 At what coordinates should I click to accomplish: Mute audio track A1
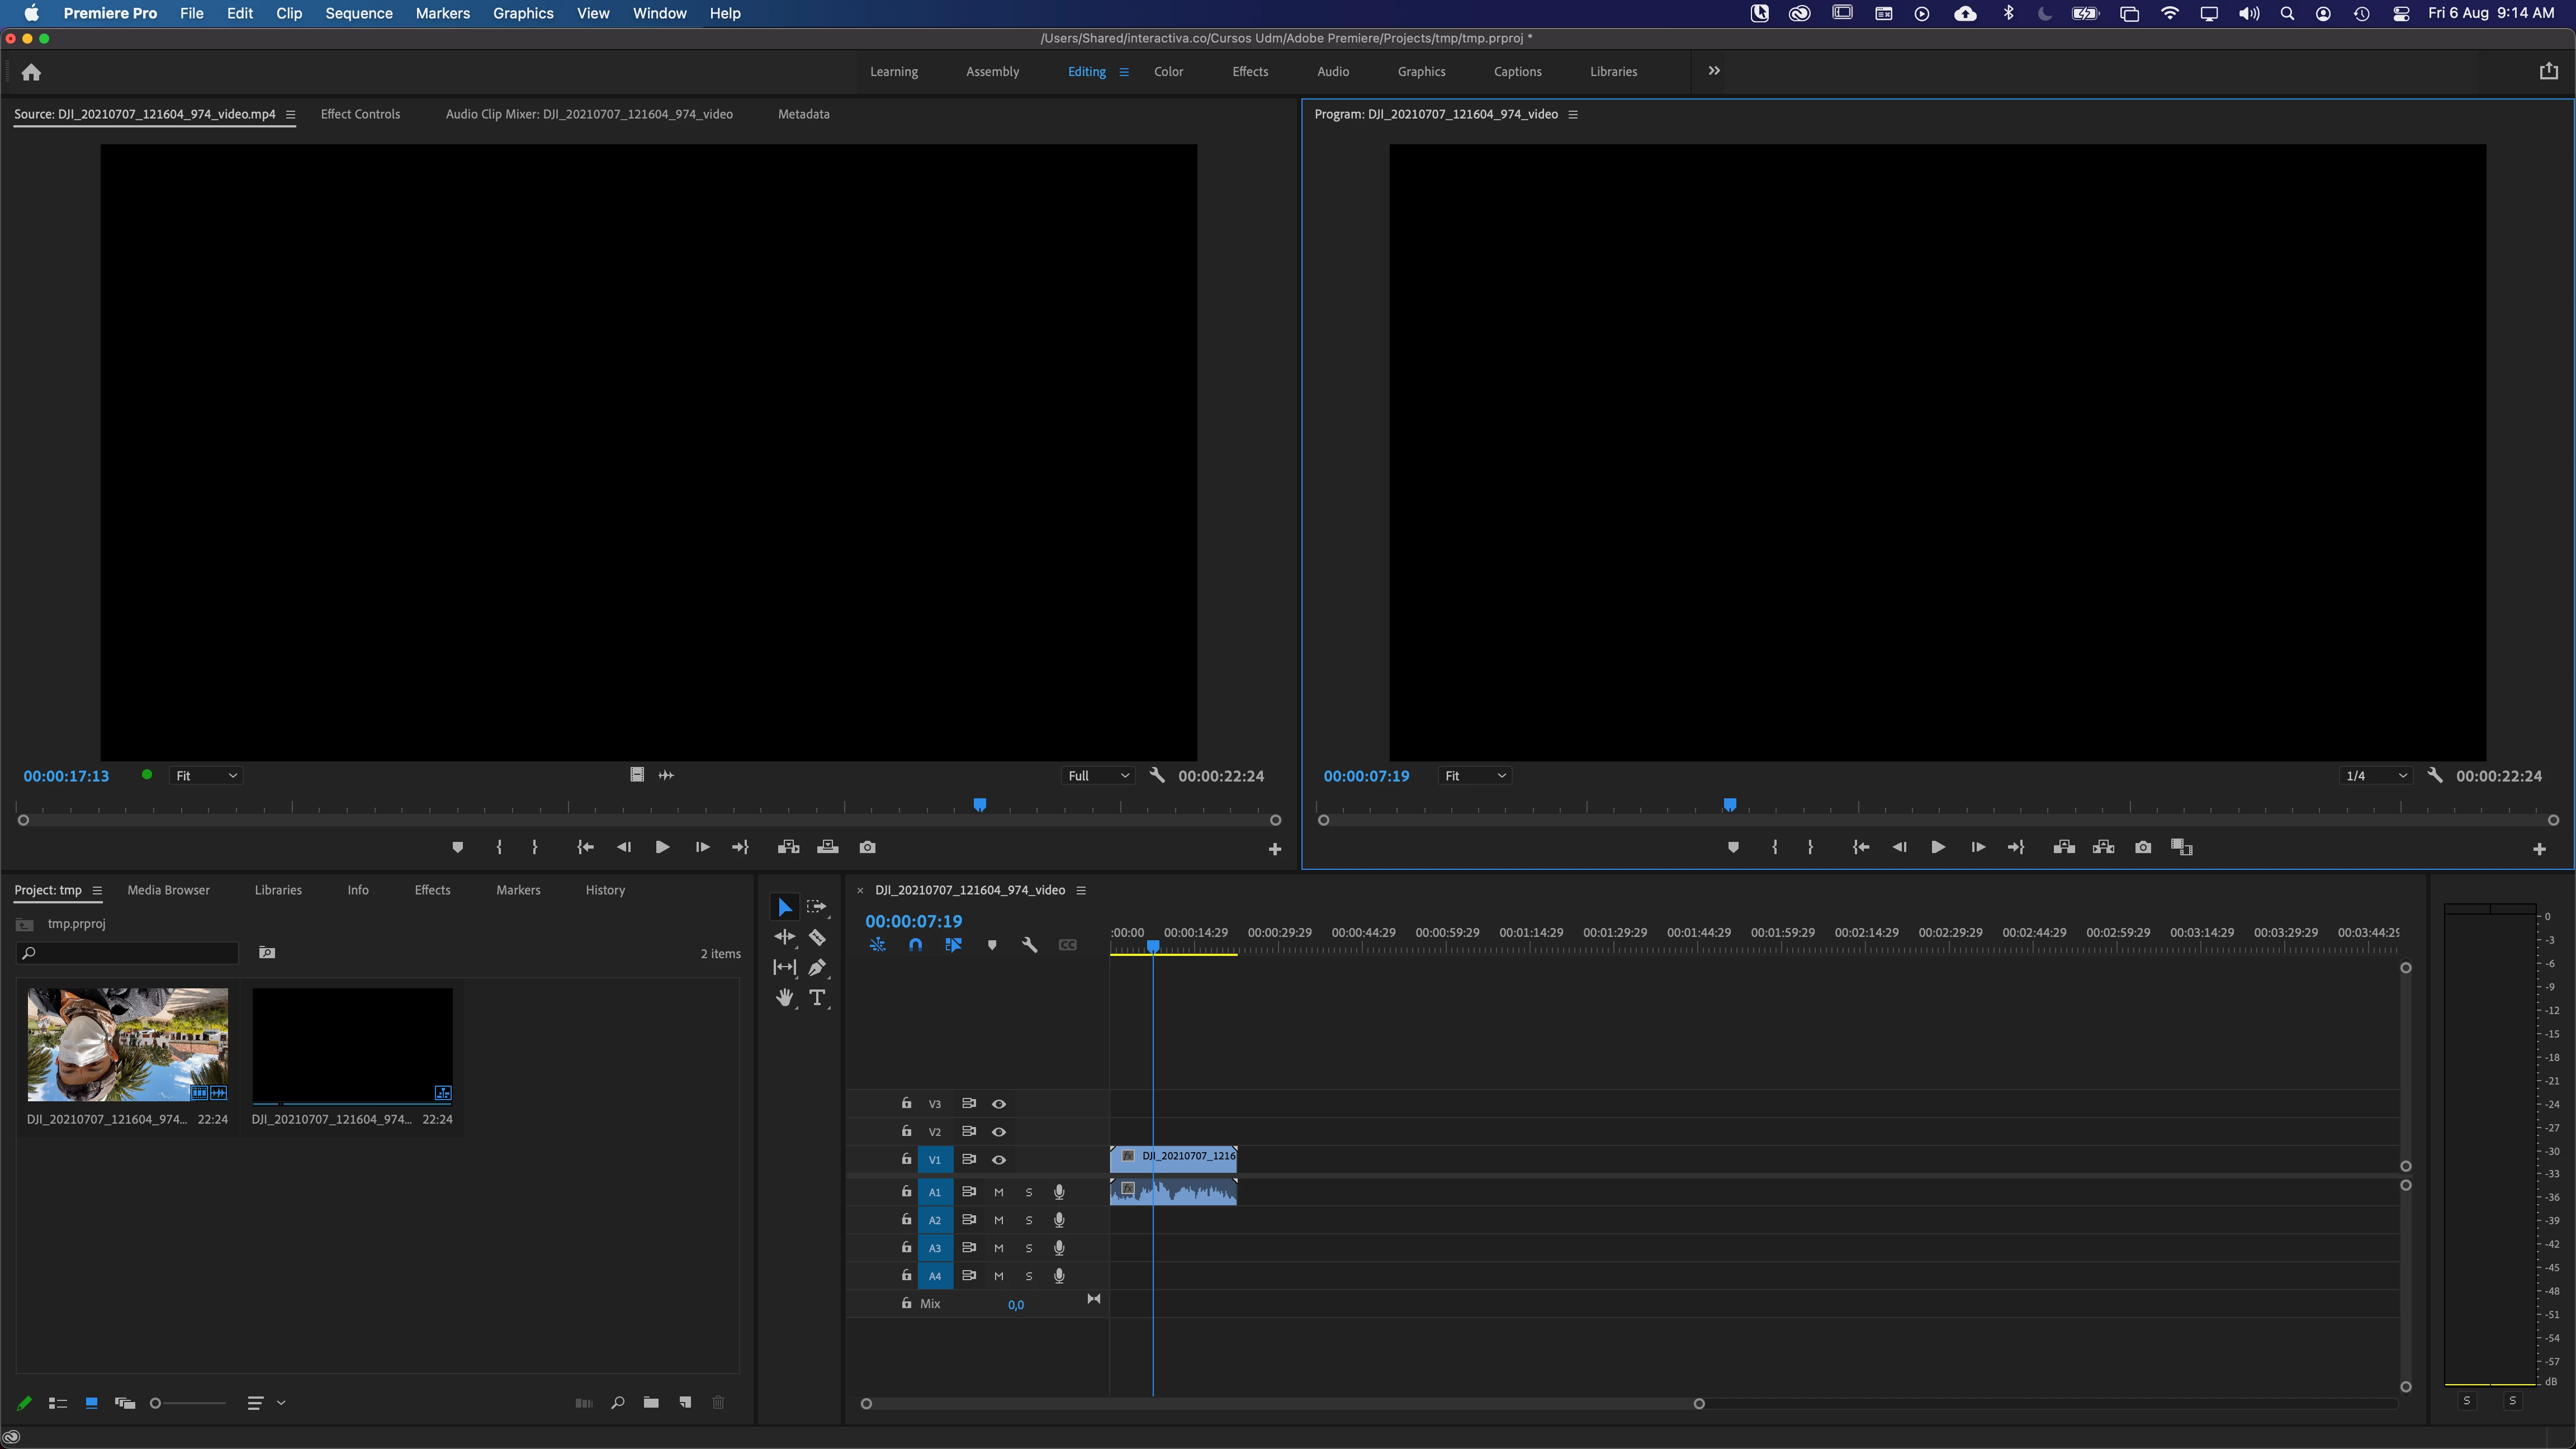point(998,1192)
